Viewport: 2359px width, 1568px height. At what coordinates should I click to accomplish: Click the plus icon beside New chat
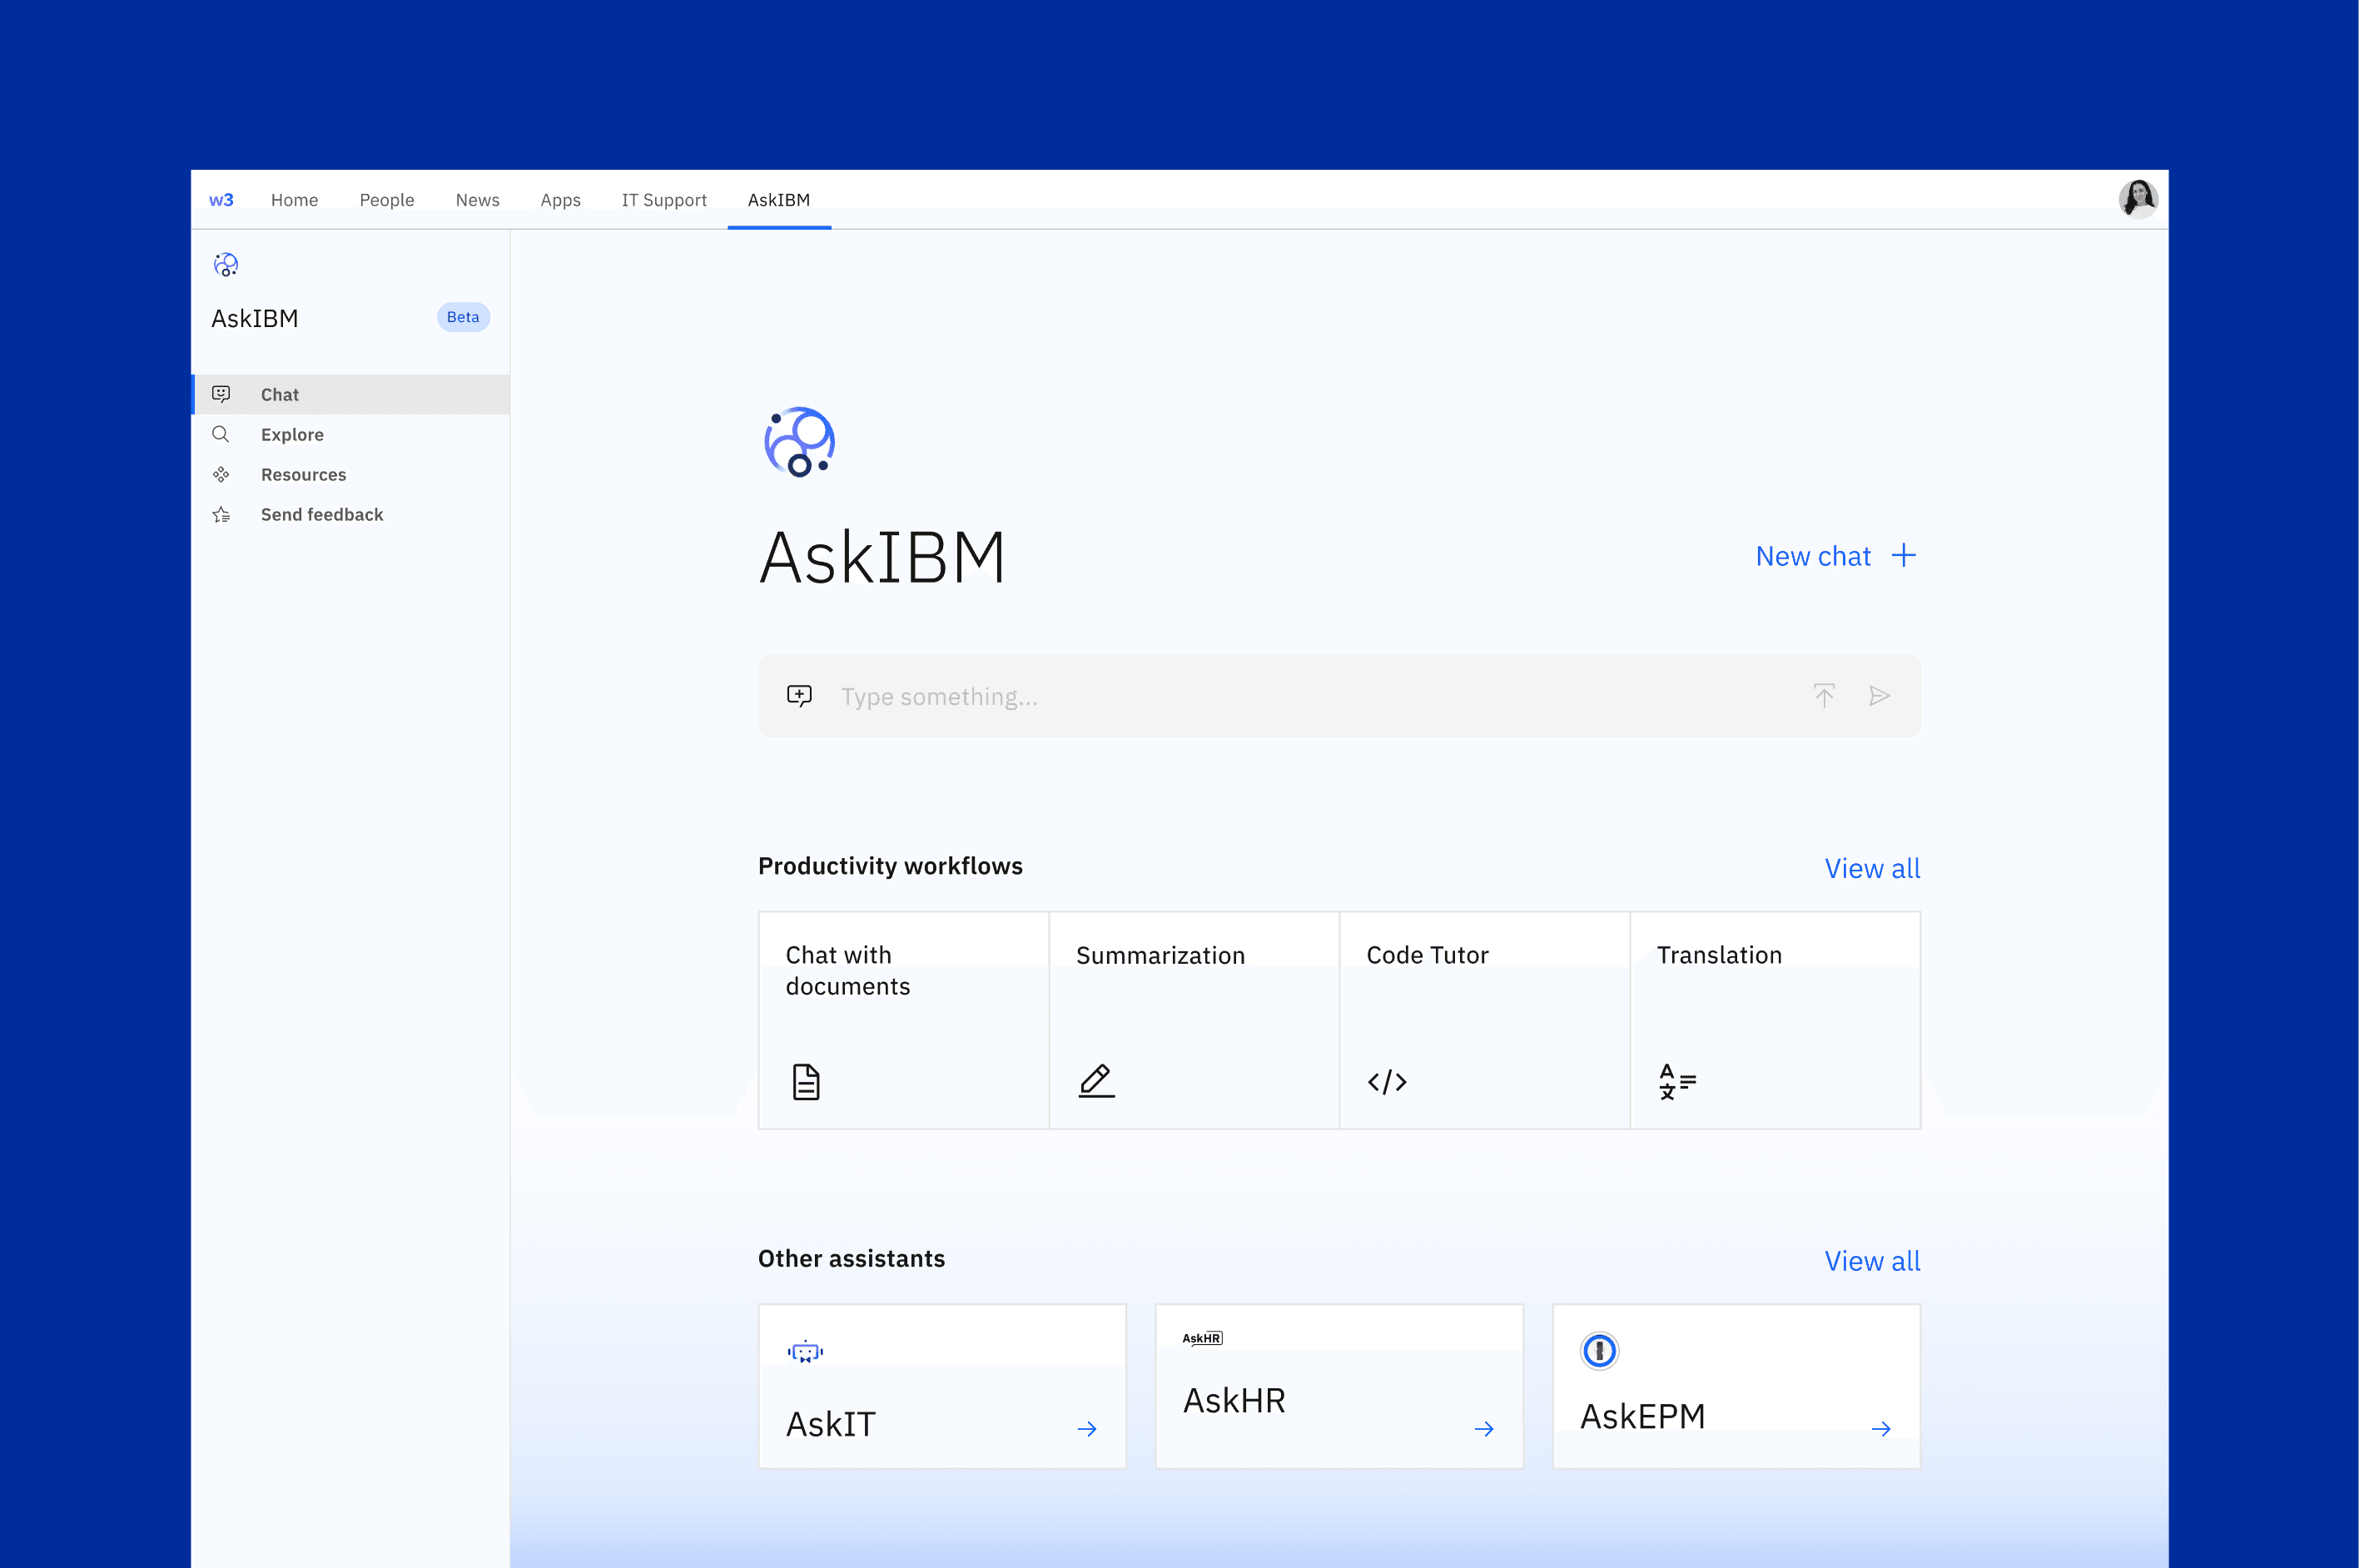(1904, 556)
